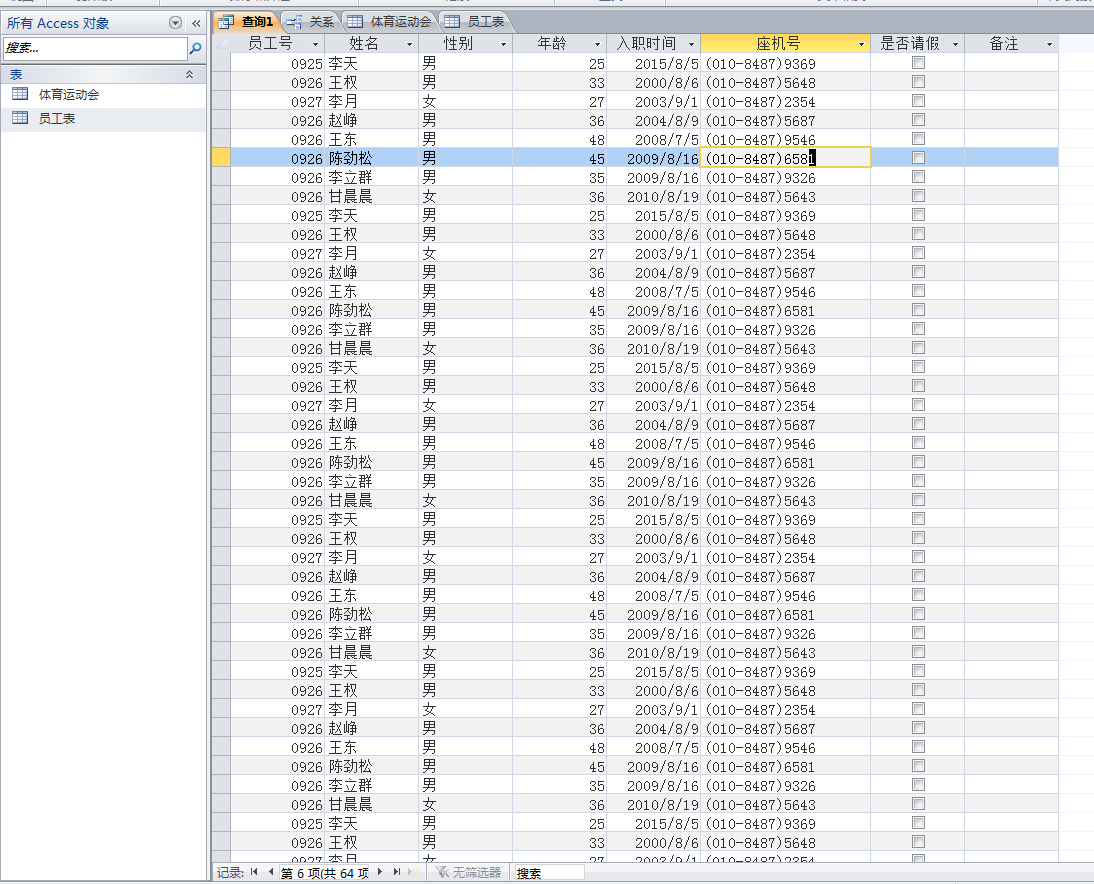The image size is (1094, 884).
Task: Click row selector of highlighted 陈劲松 record
Action: click(x=221, y=158)
